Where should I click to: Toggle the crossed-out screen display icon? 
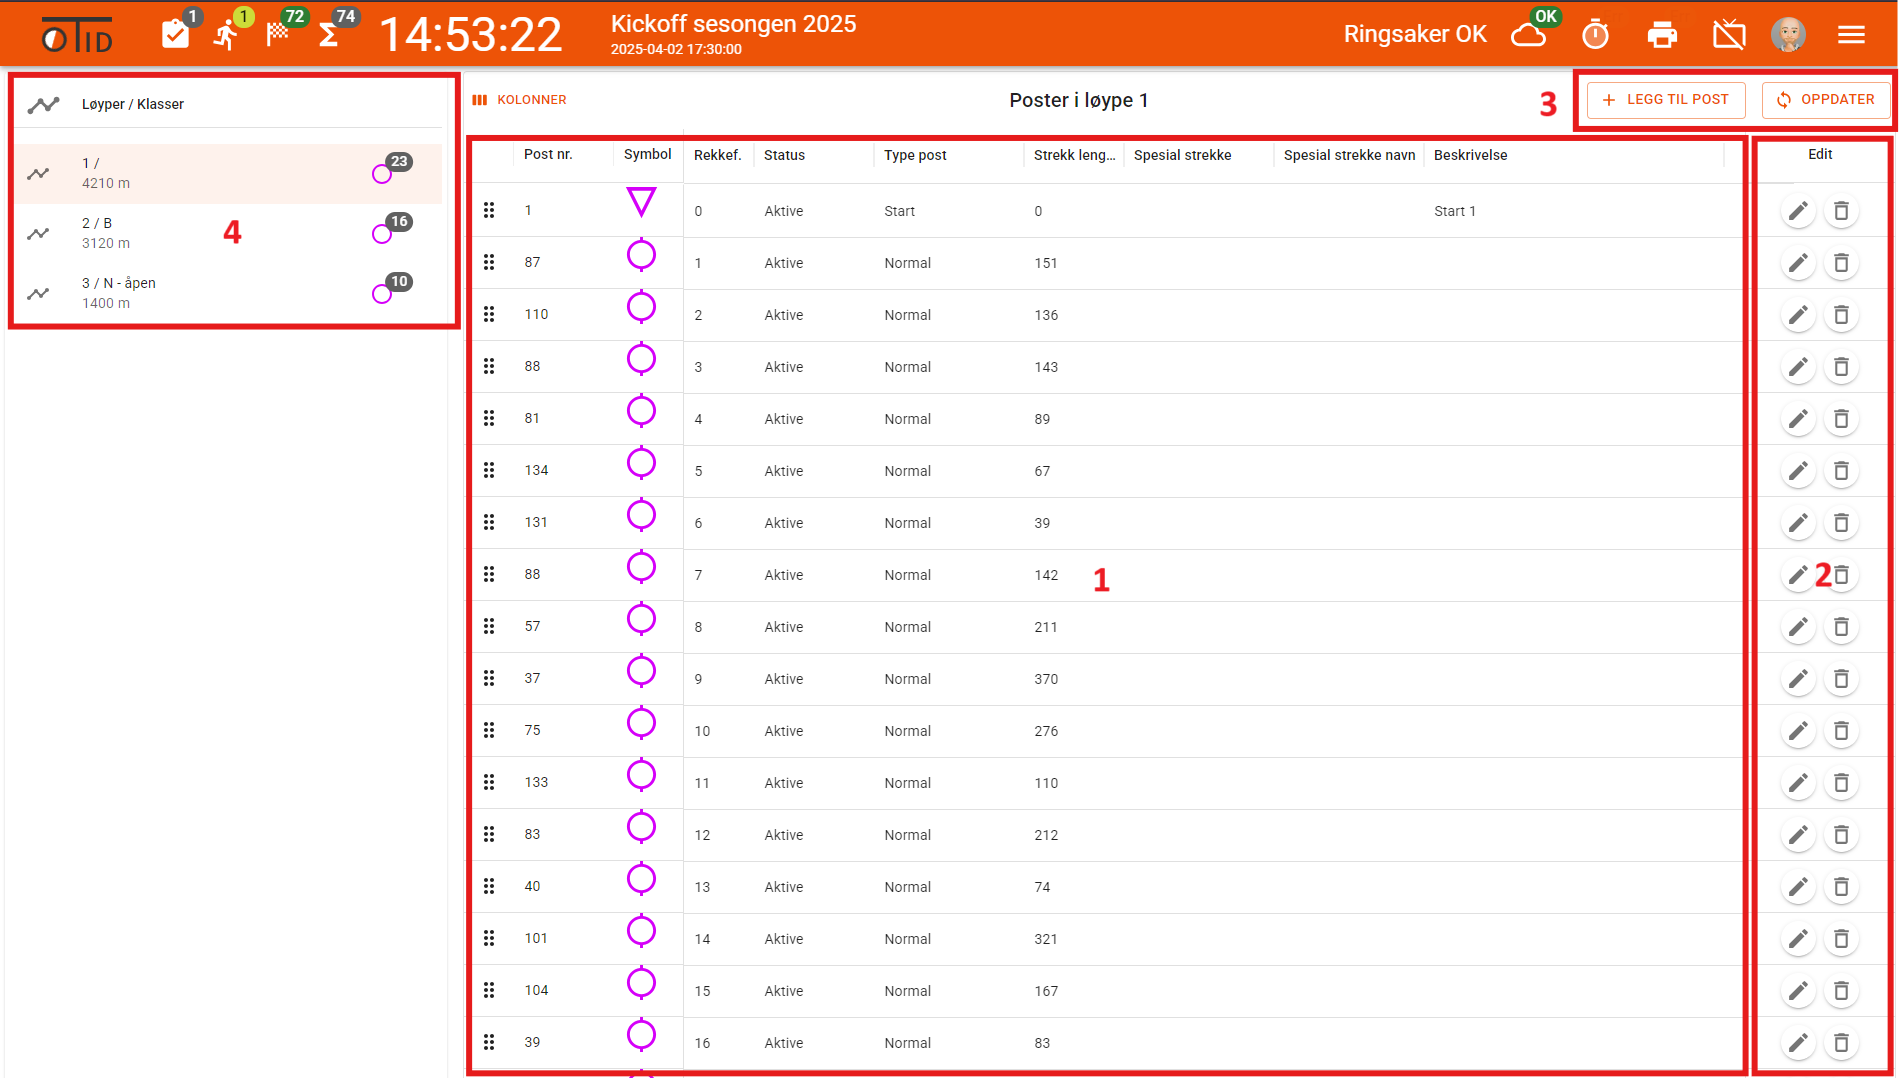click(x=1729, y=35)
